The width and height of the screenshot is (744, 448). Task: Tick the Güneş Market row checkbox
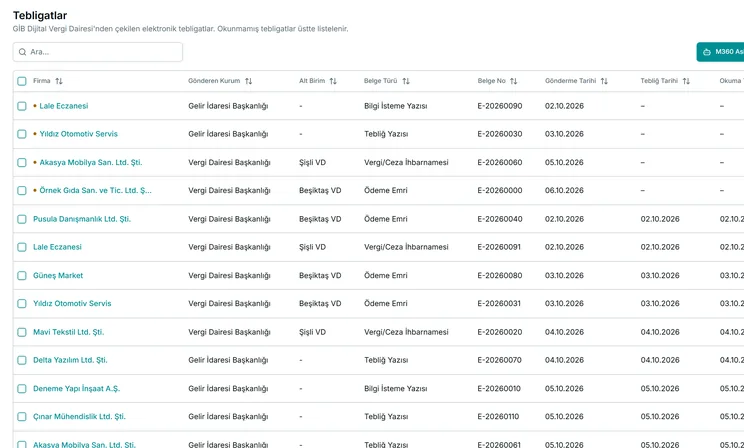[x=22, y=275]
